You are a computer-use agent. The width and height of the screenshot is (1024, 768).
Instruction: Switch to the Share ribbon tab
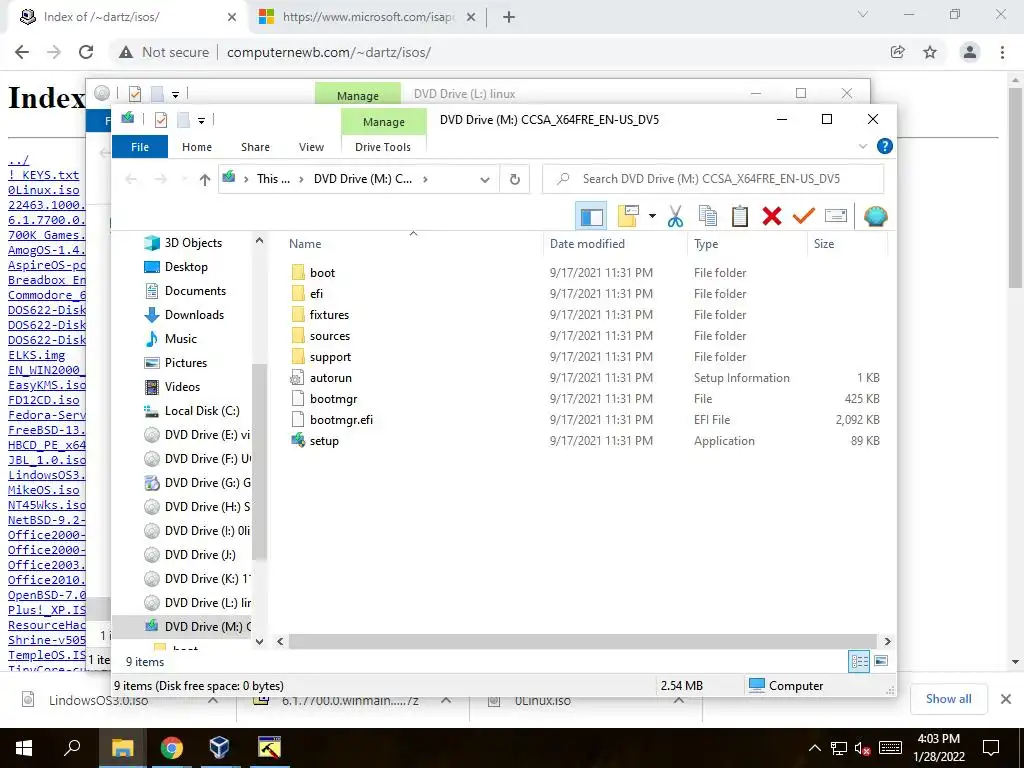[x=255, y=147]
